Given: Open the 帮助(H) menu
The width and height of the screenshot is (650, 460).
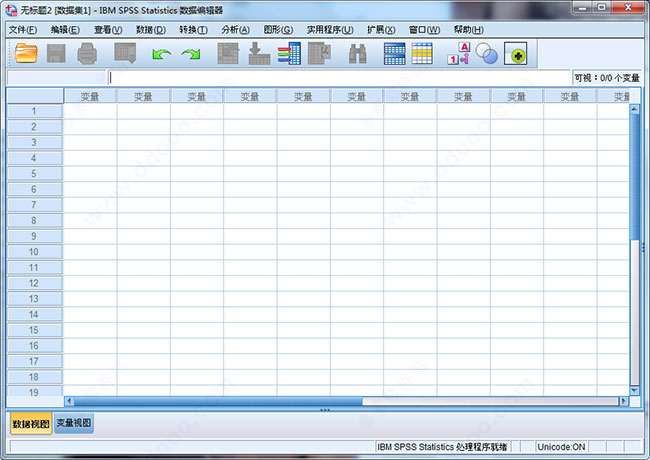Looking at the screenshot, I should (468, 30).
